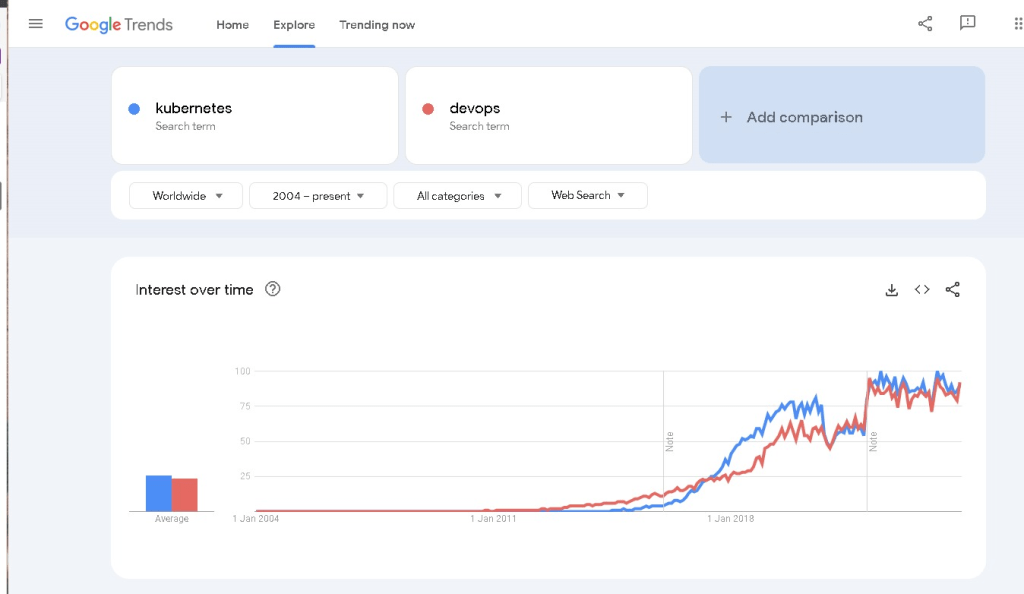Share the page via header share icon
Image resolution: width=1024 pixels, height=594 pixels.
click(925, 24)
